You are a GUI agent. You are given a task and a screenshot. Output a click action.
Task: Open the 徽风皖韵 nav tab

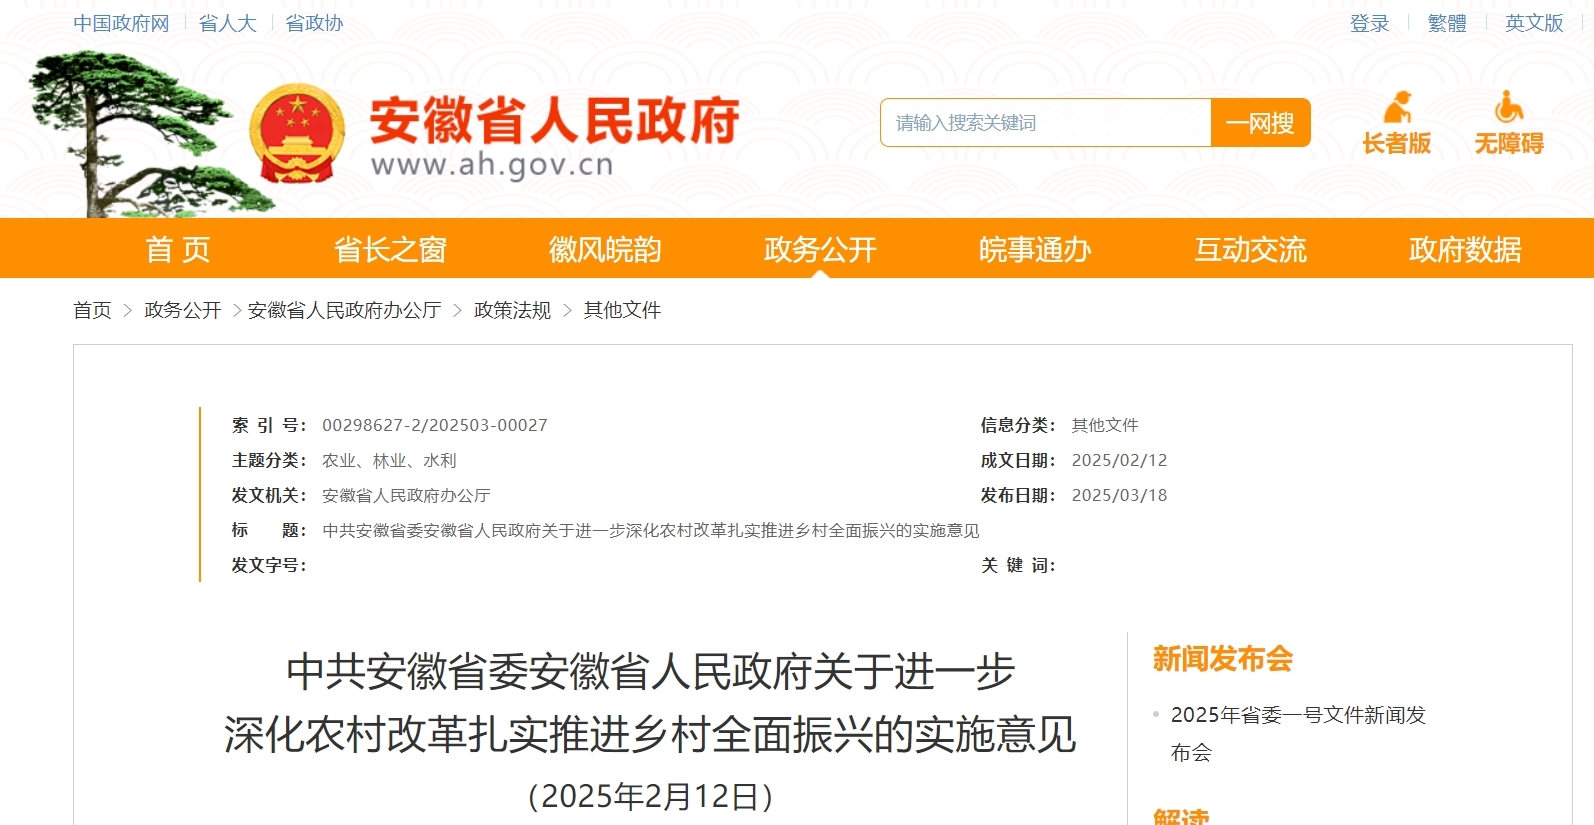pos(605,249)
